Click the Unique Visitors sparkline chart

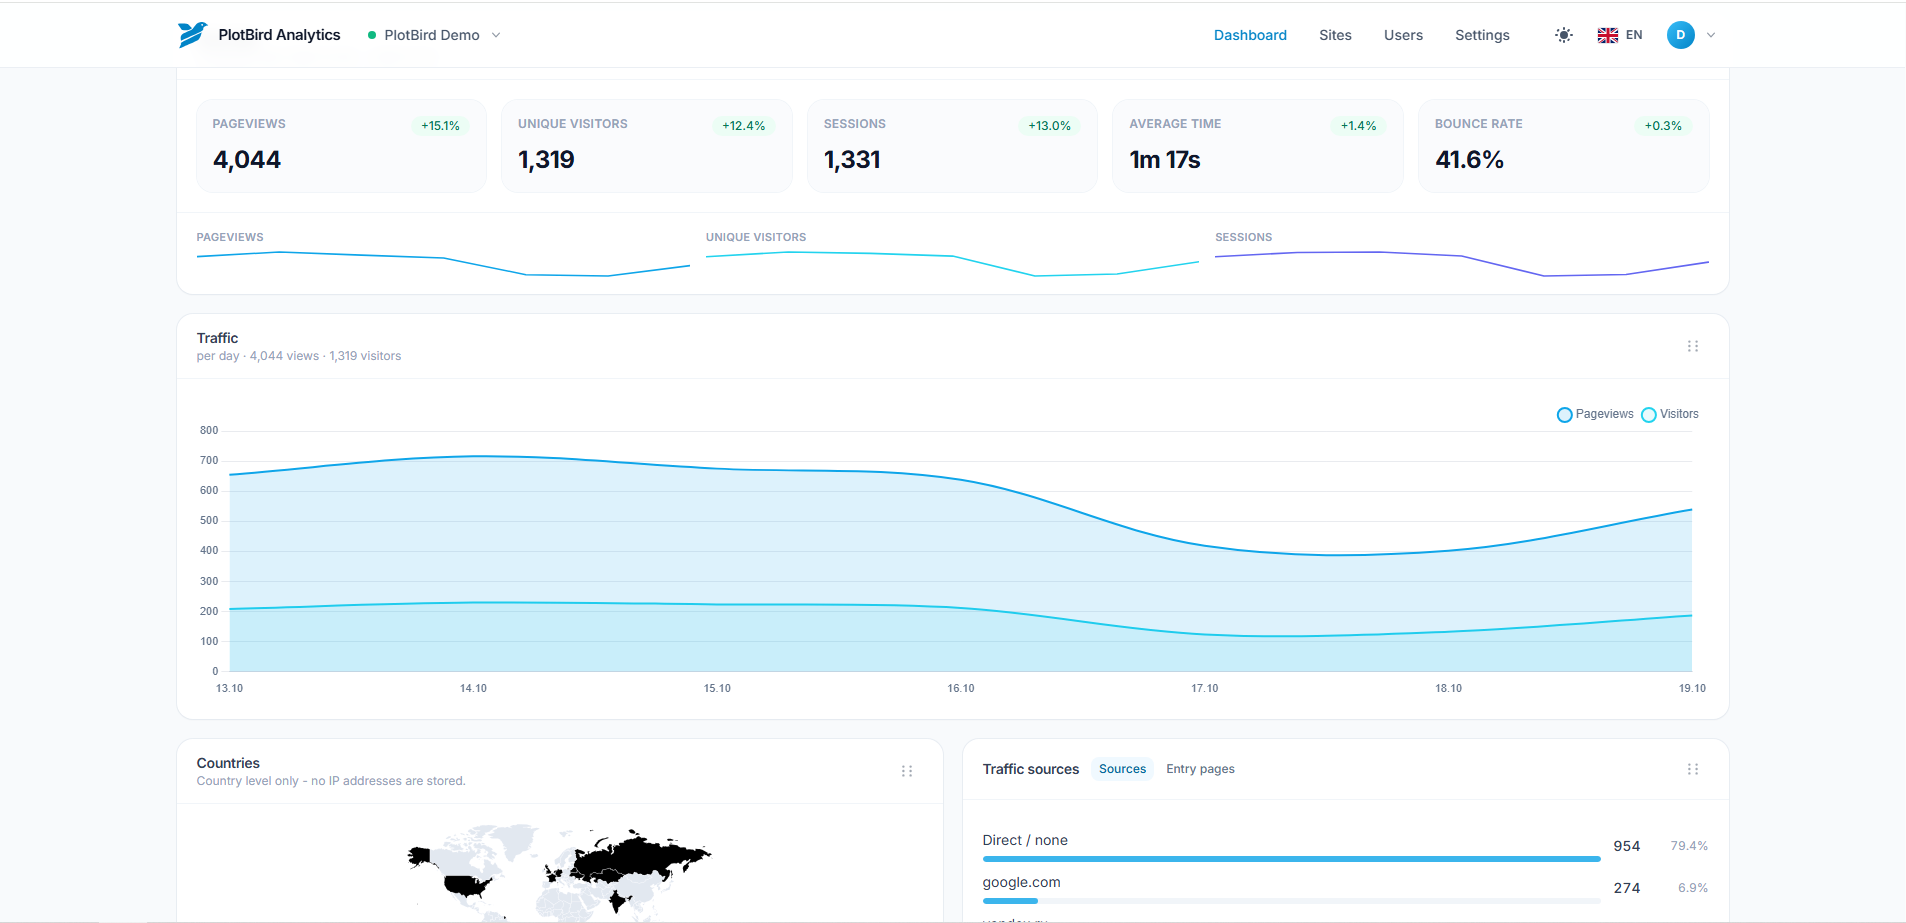tap(952, 264)
